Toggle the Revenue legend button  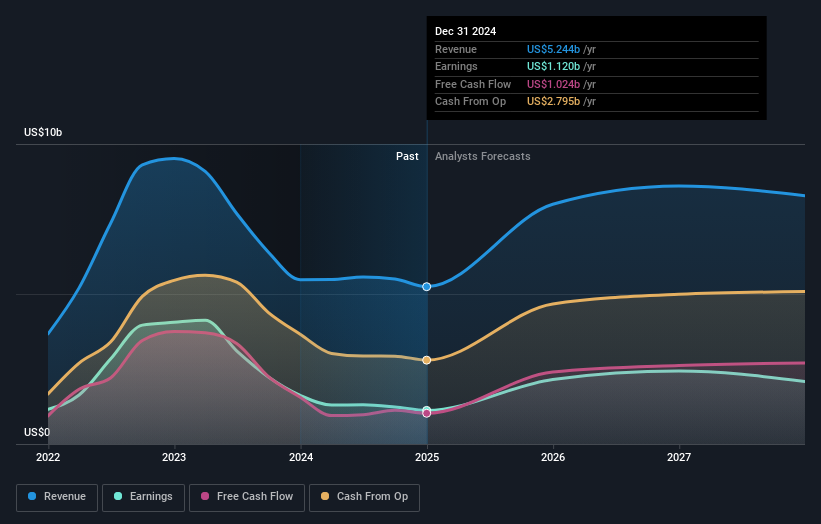[x=57, y=497]
